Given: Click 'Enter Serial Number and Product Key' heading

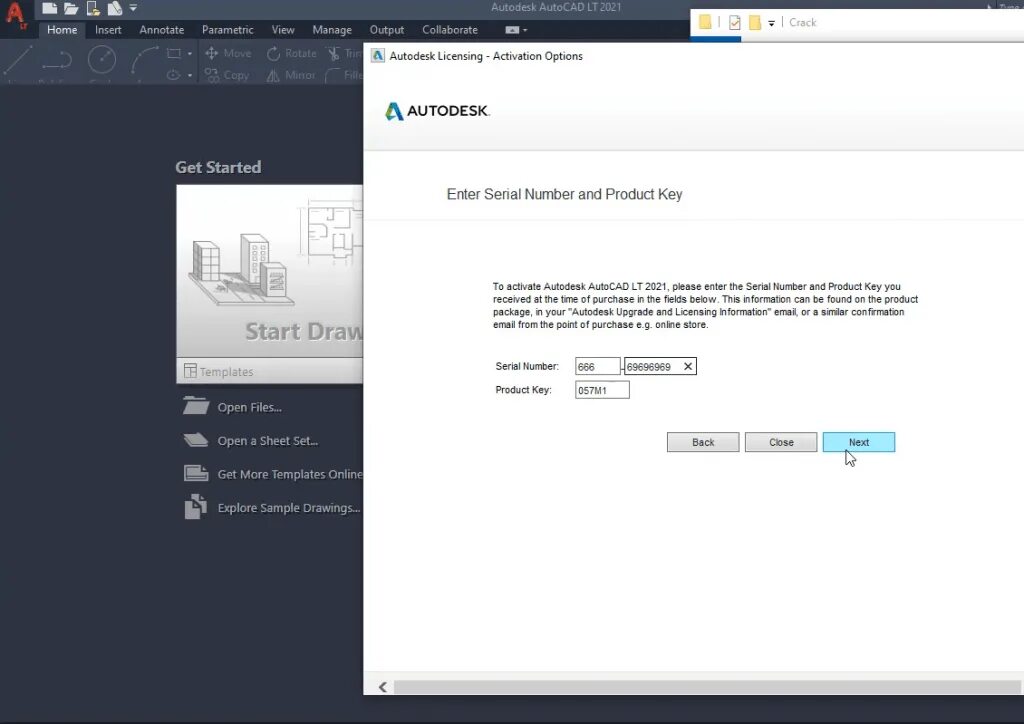Looking at the screenshot, I should point(564,194).
